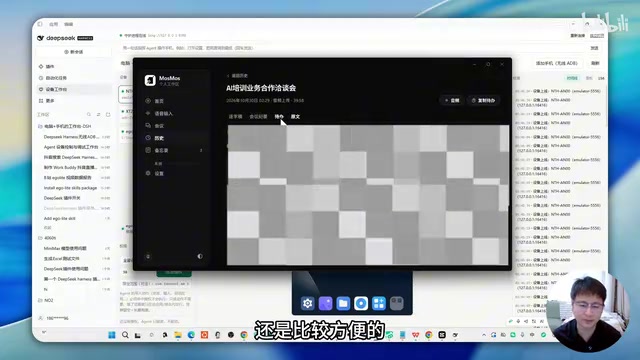The height and width of the screenshot is (360, 640).
Task: Click taskbar search magnifier
Action: point(125,335)
